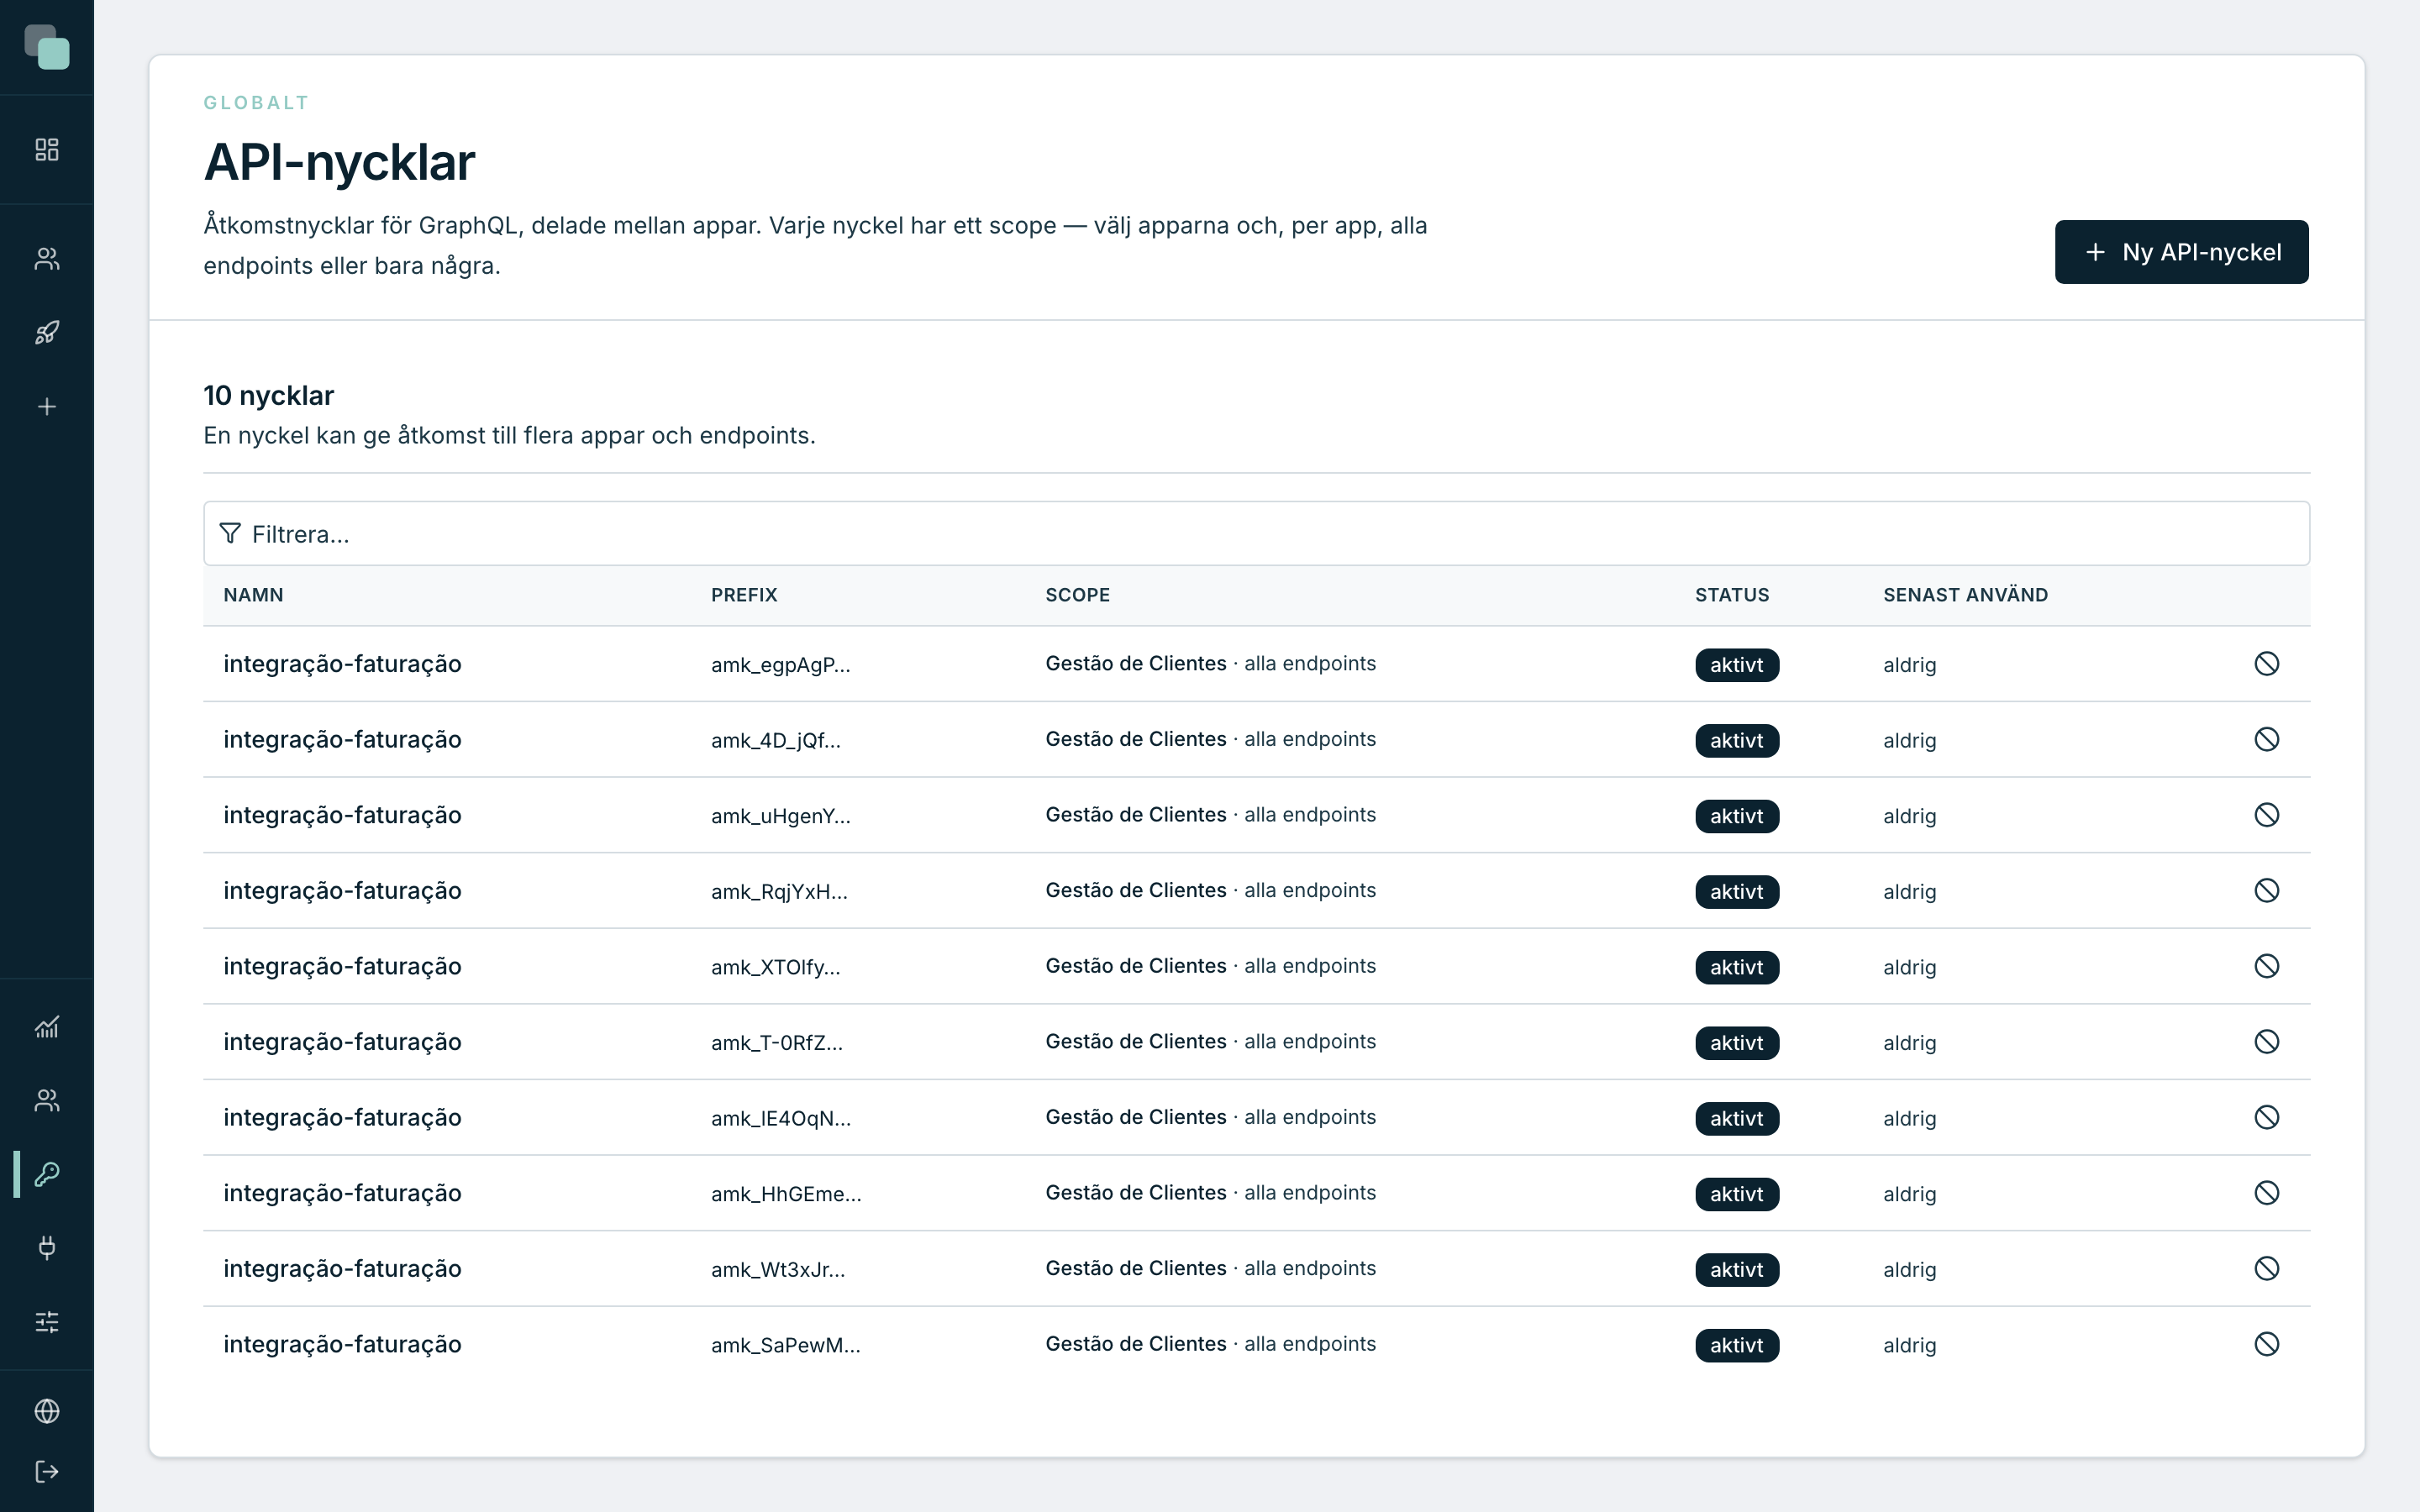The height and width of the screenshot is (1512, 2420).
Task: Open the dashboard grid icon in sidebar
Action: click(x=47, y=150)
